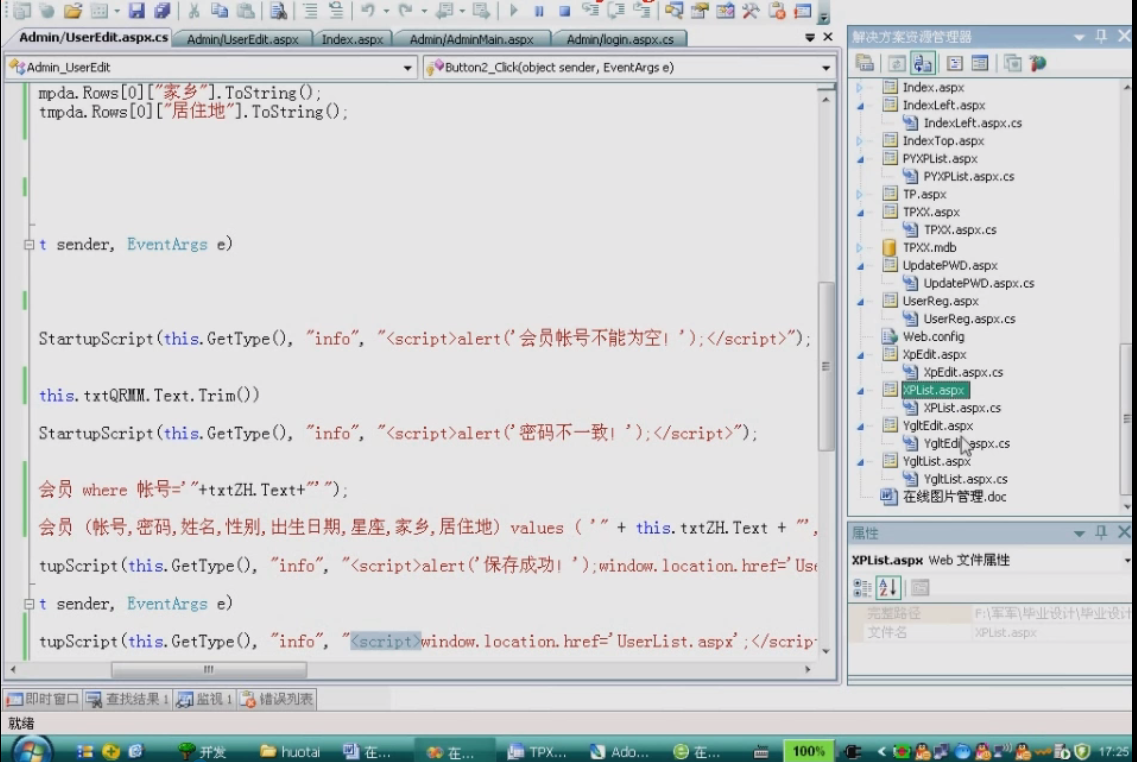Click the Find in Files toolbar icon
Screen dimensions: 1137x762
[278, 10]
